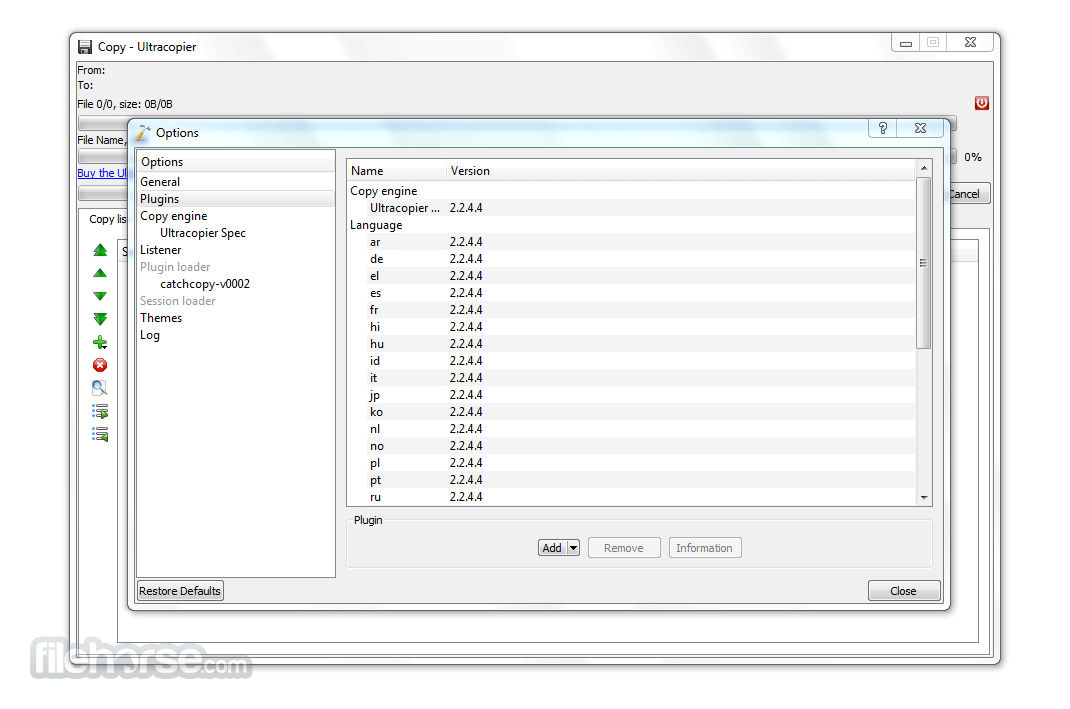Select the 'hi' language plugin
The height and width of the screenshot is (709, 1070).
click(631, 327)
